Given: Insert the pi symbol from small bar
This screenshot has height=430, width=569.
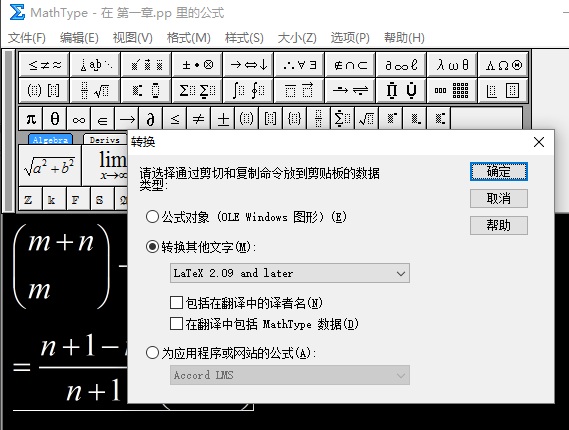Looking at the screenshot, I should (31, 119).
